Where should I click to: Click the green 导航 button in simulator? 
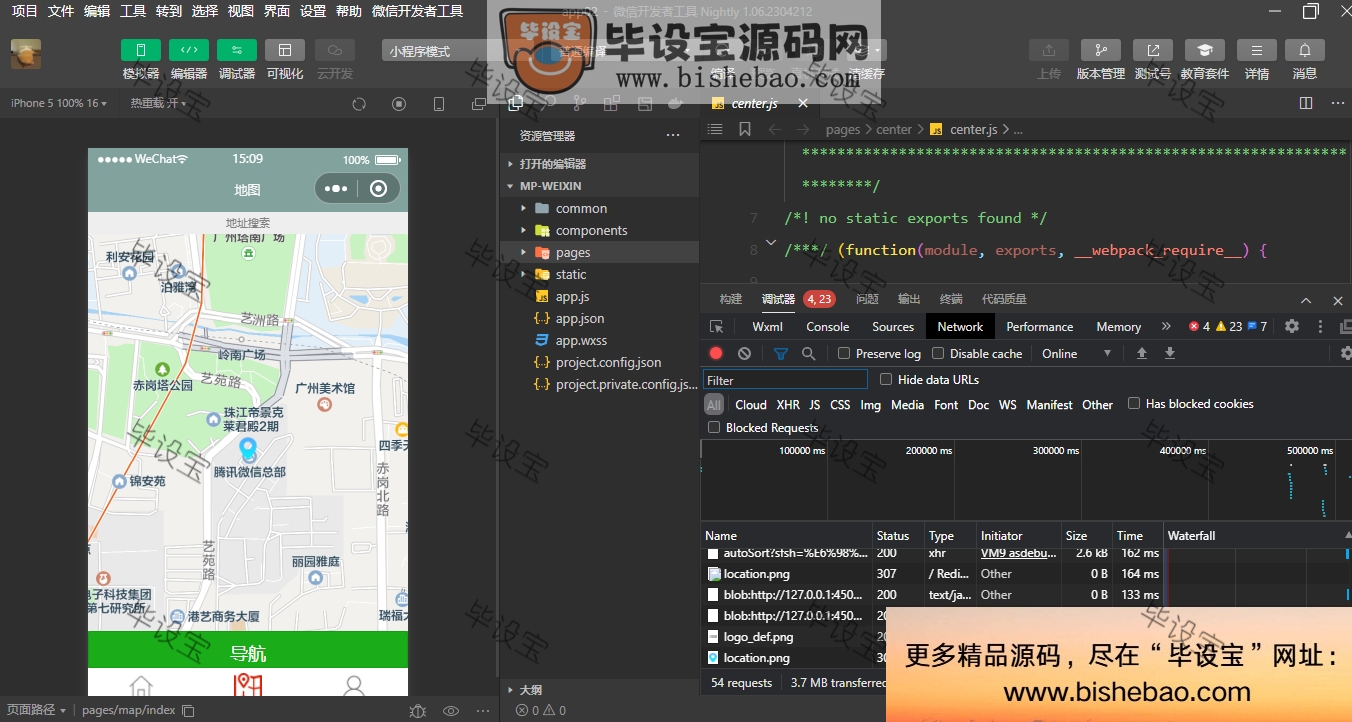(x=248, y=650)
